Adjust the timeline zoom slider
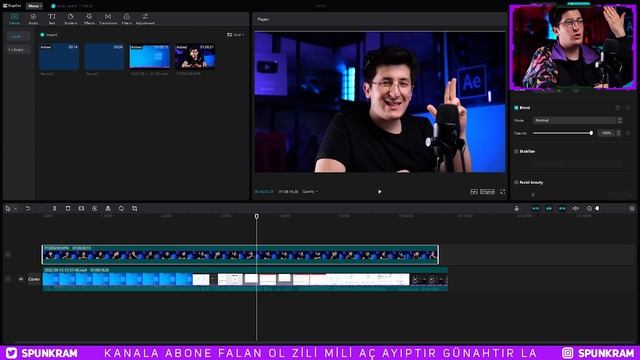The height and width of the screenshot is (360, 640). pos(597,209)
